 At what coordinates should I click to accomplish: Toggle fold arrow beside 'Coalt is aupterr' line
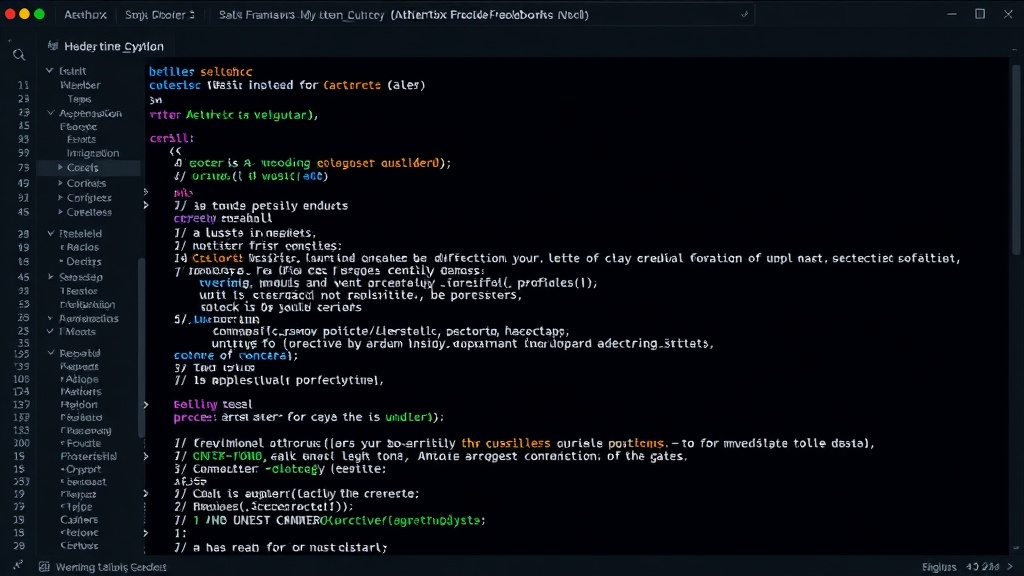click(x=146, y=494)
